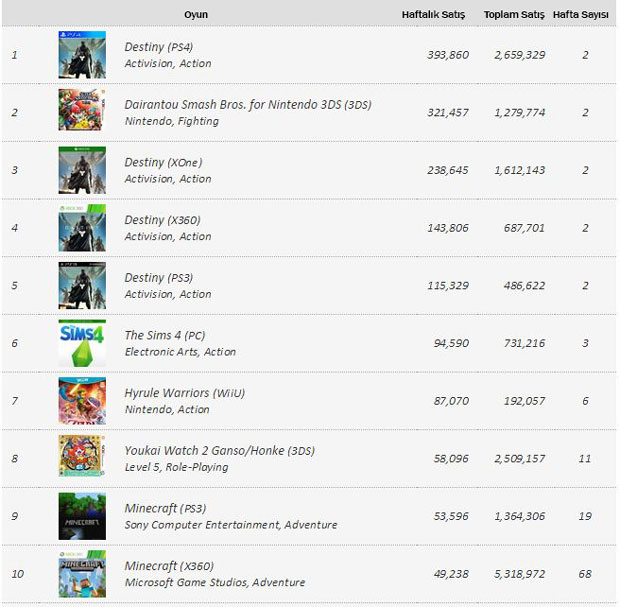This screenshot has width=620, height=607.
Task: Click The Sims 4 cover image
Action: coord(82,343)
